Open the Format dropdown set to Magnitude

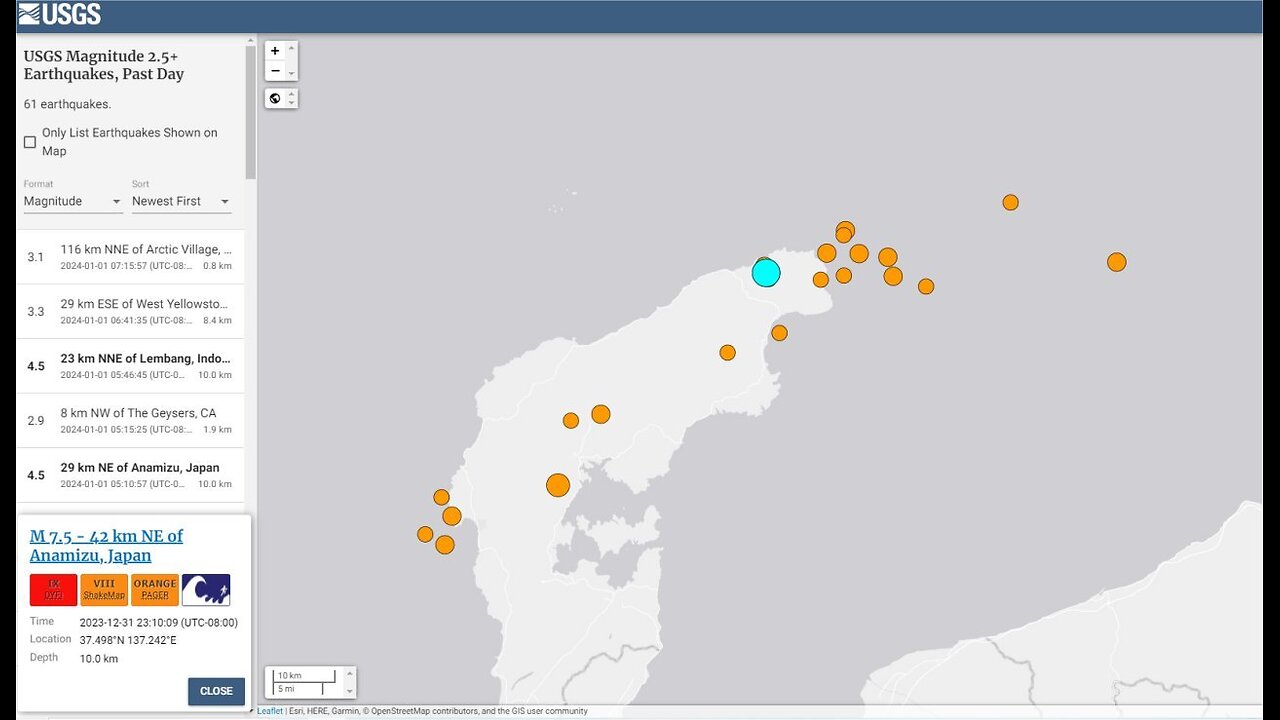click(73, 201)
